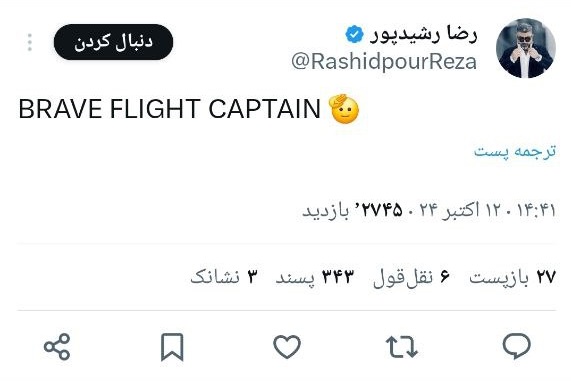This screenshot has width=571, height=382.
Task: Like the post with the heart icon
Action: [287, 346]
